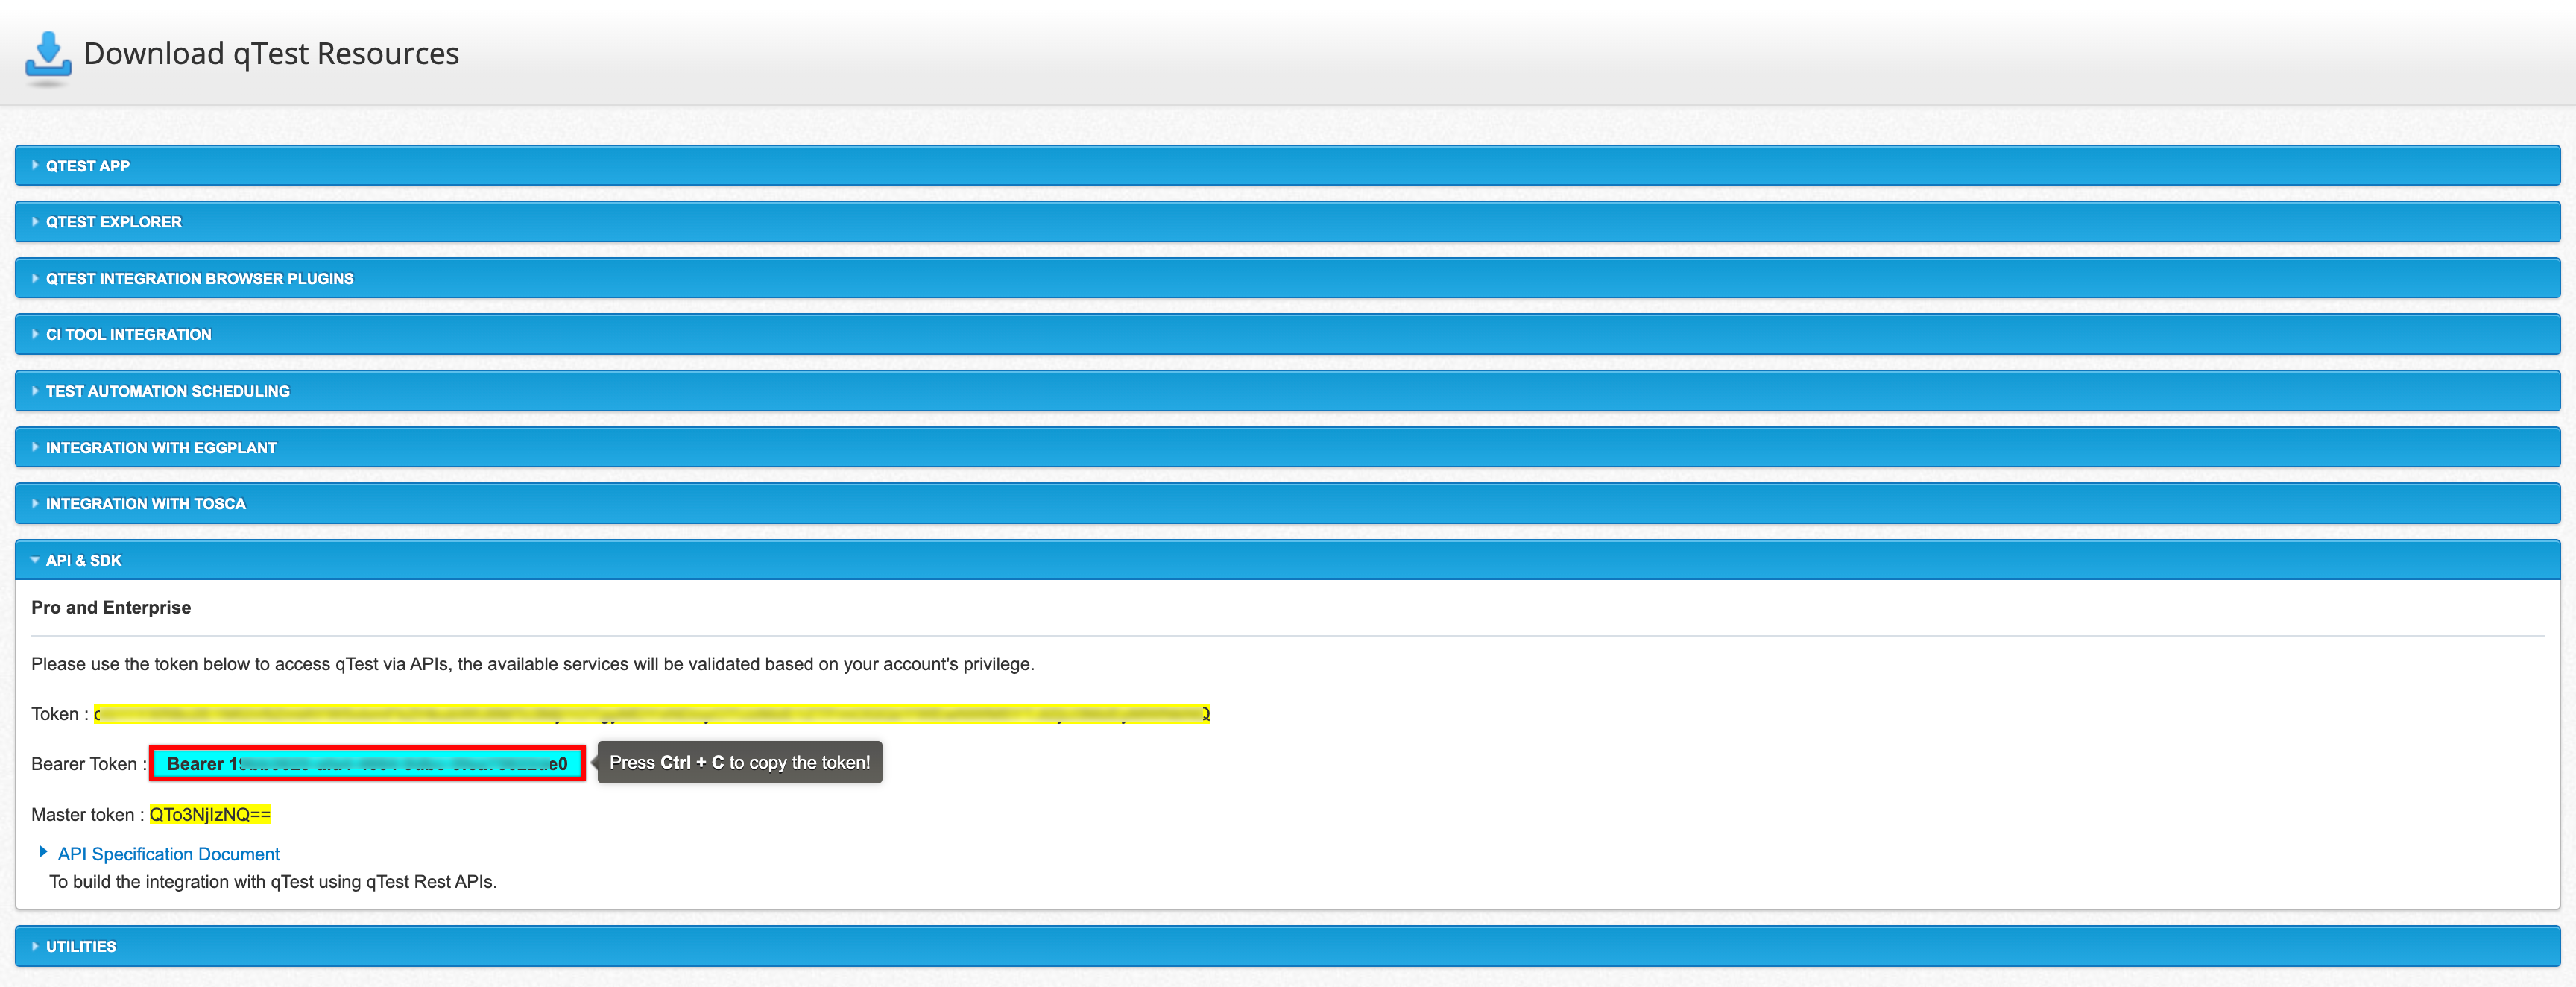Open the API Specification Document link
Image resolution: width=2576 pixels, height=987 pixels.
click(168, 854)
